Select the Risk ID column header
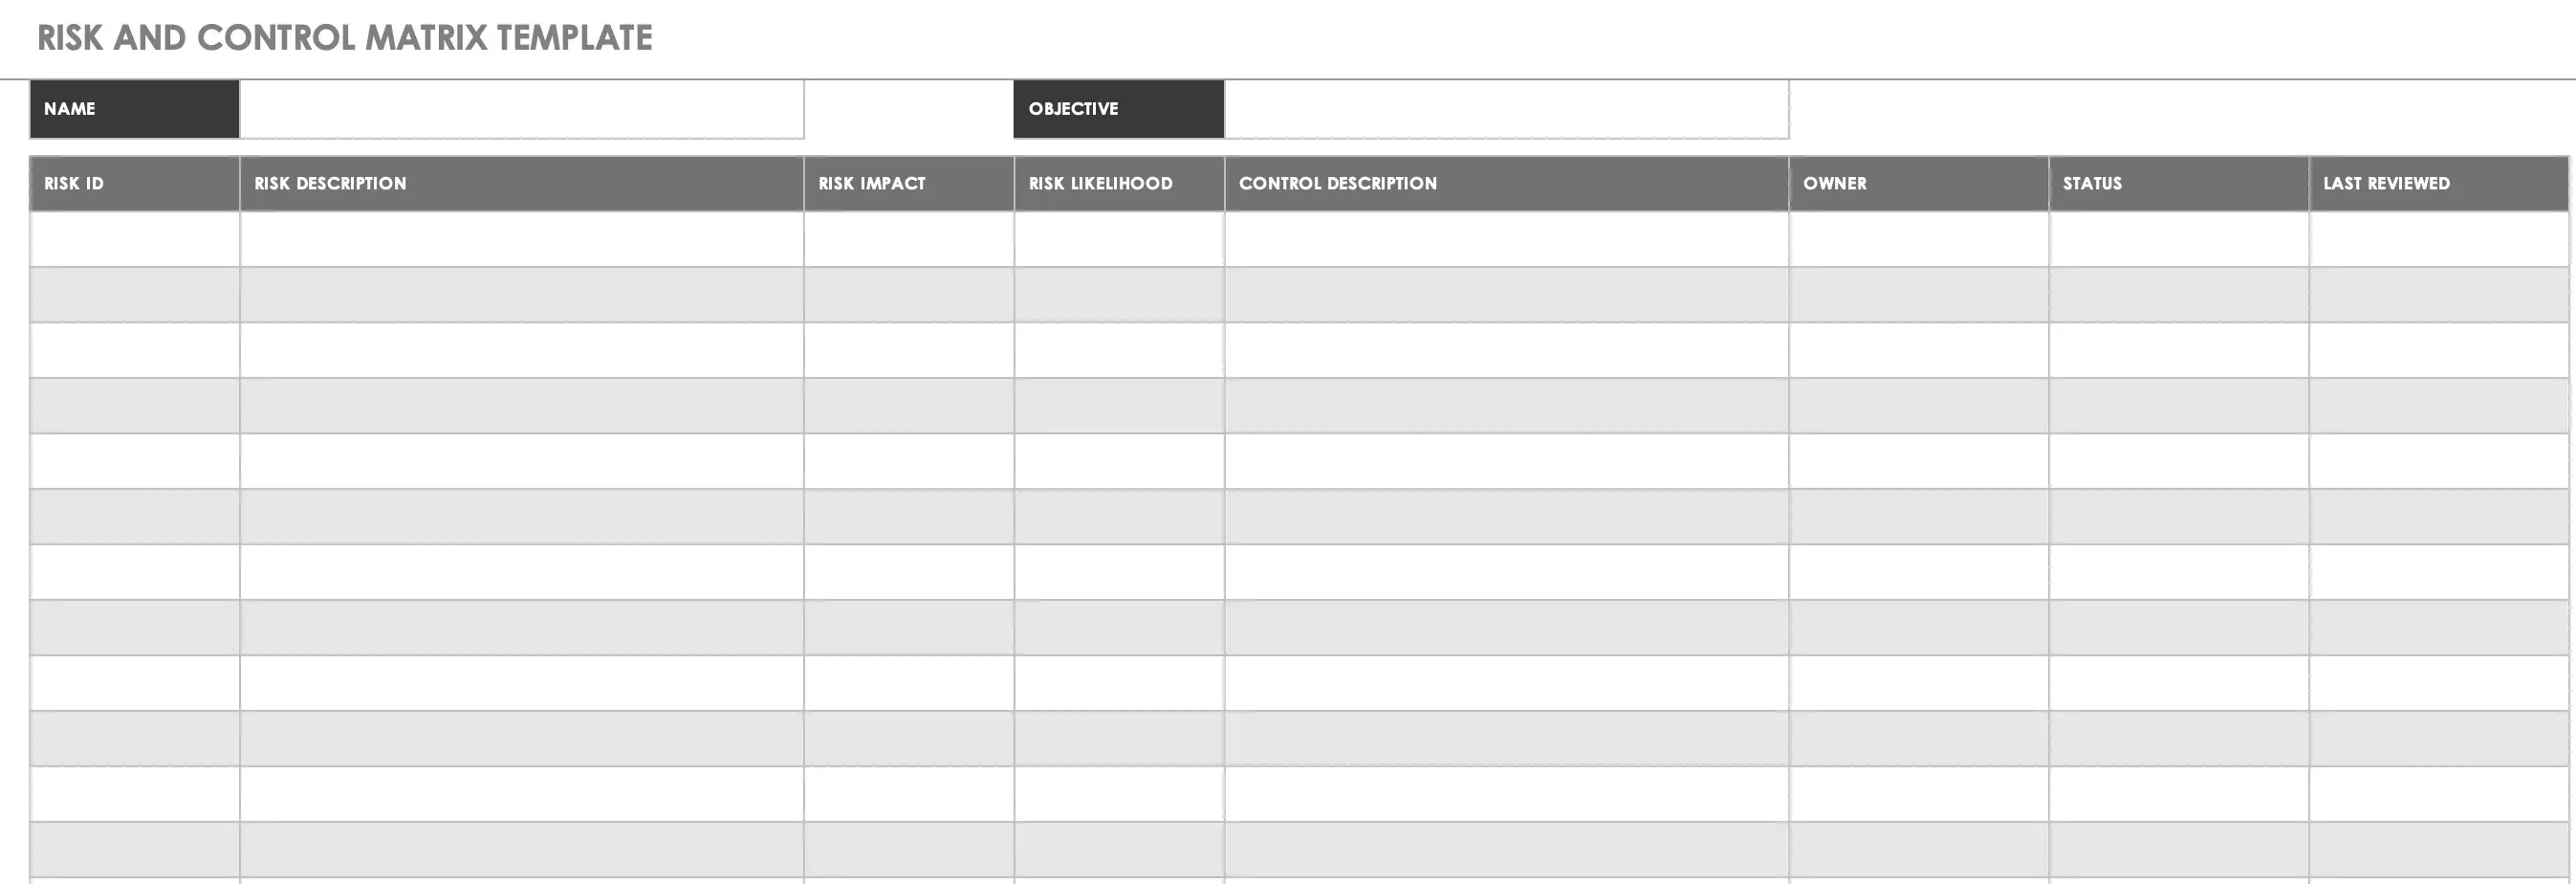The image size is (2576, 884). point(134,184)
